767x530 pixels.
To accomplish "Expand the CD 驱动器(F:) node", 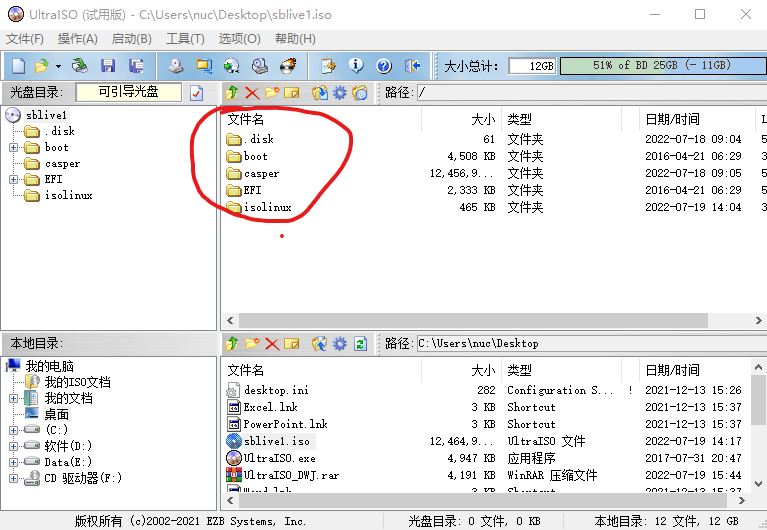I will [x=13, y=478].
